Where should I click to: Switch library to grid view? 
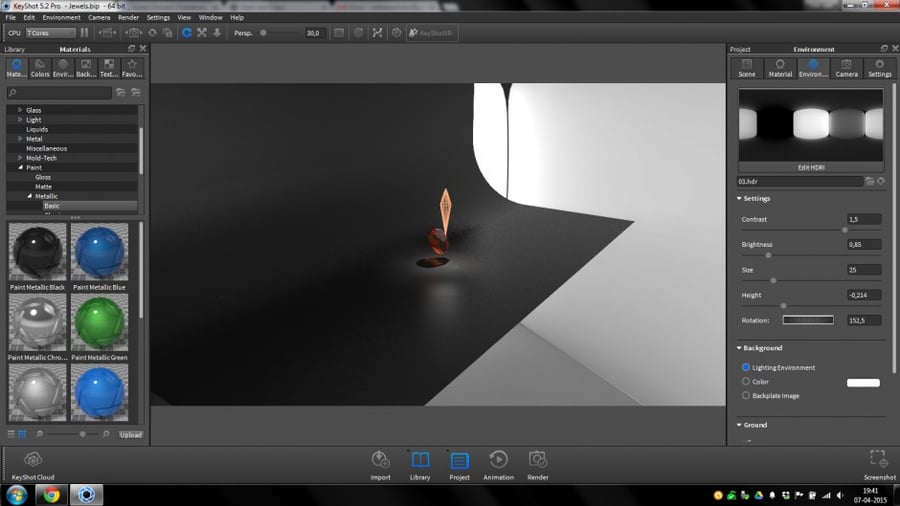22,434
